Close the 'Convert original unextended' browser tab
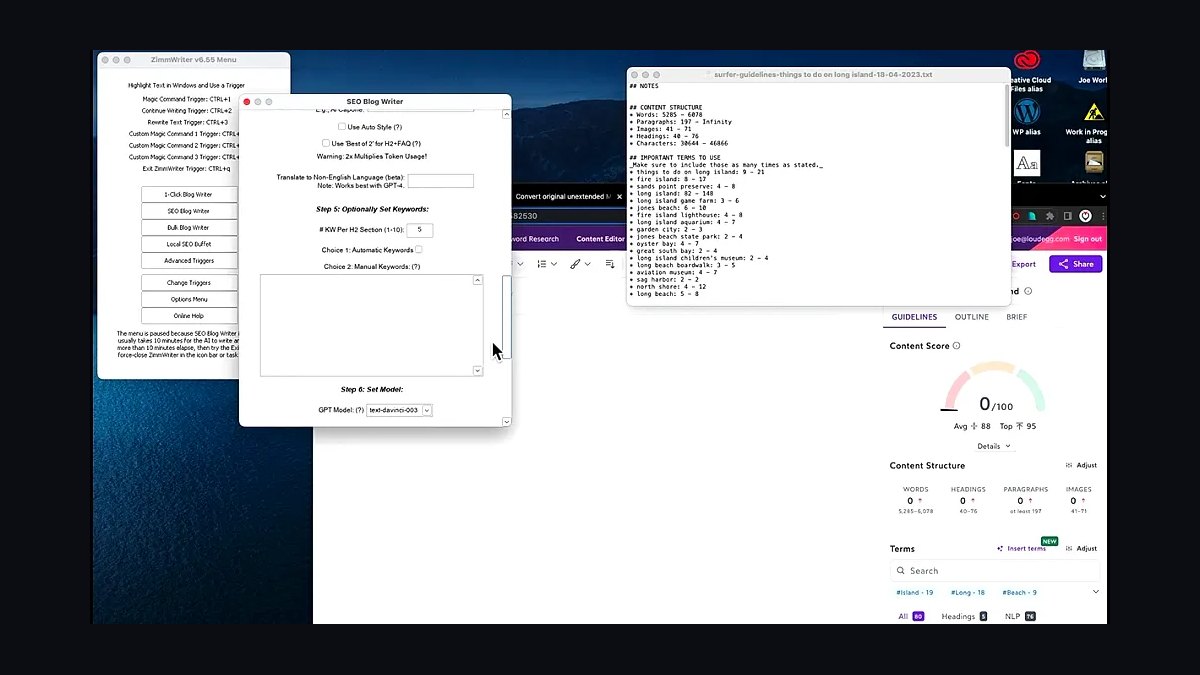1200x675 pixels. tap(618, 196)
